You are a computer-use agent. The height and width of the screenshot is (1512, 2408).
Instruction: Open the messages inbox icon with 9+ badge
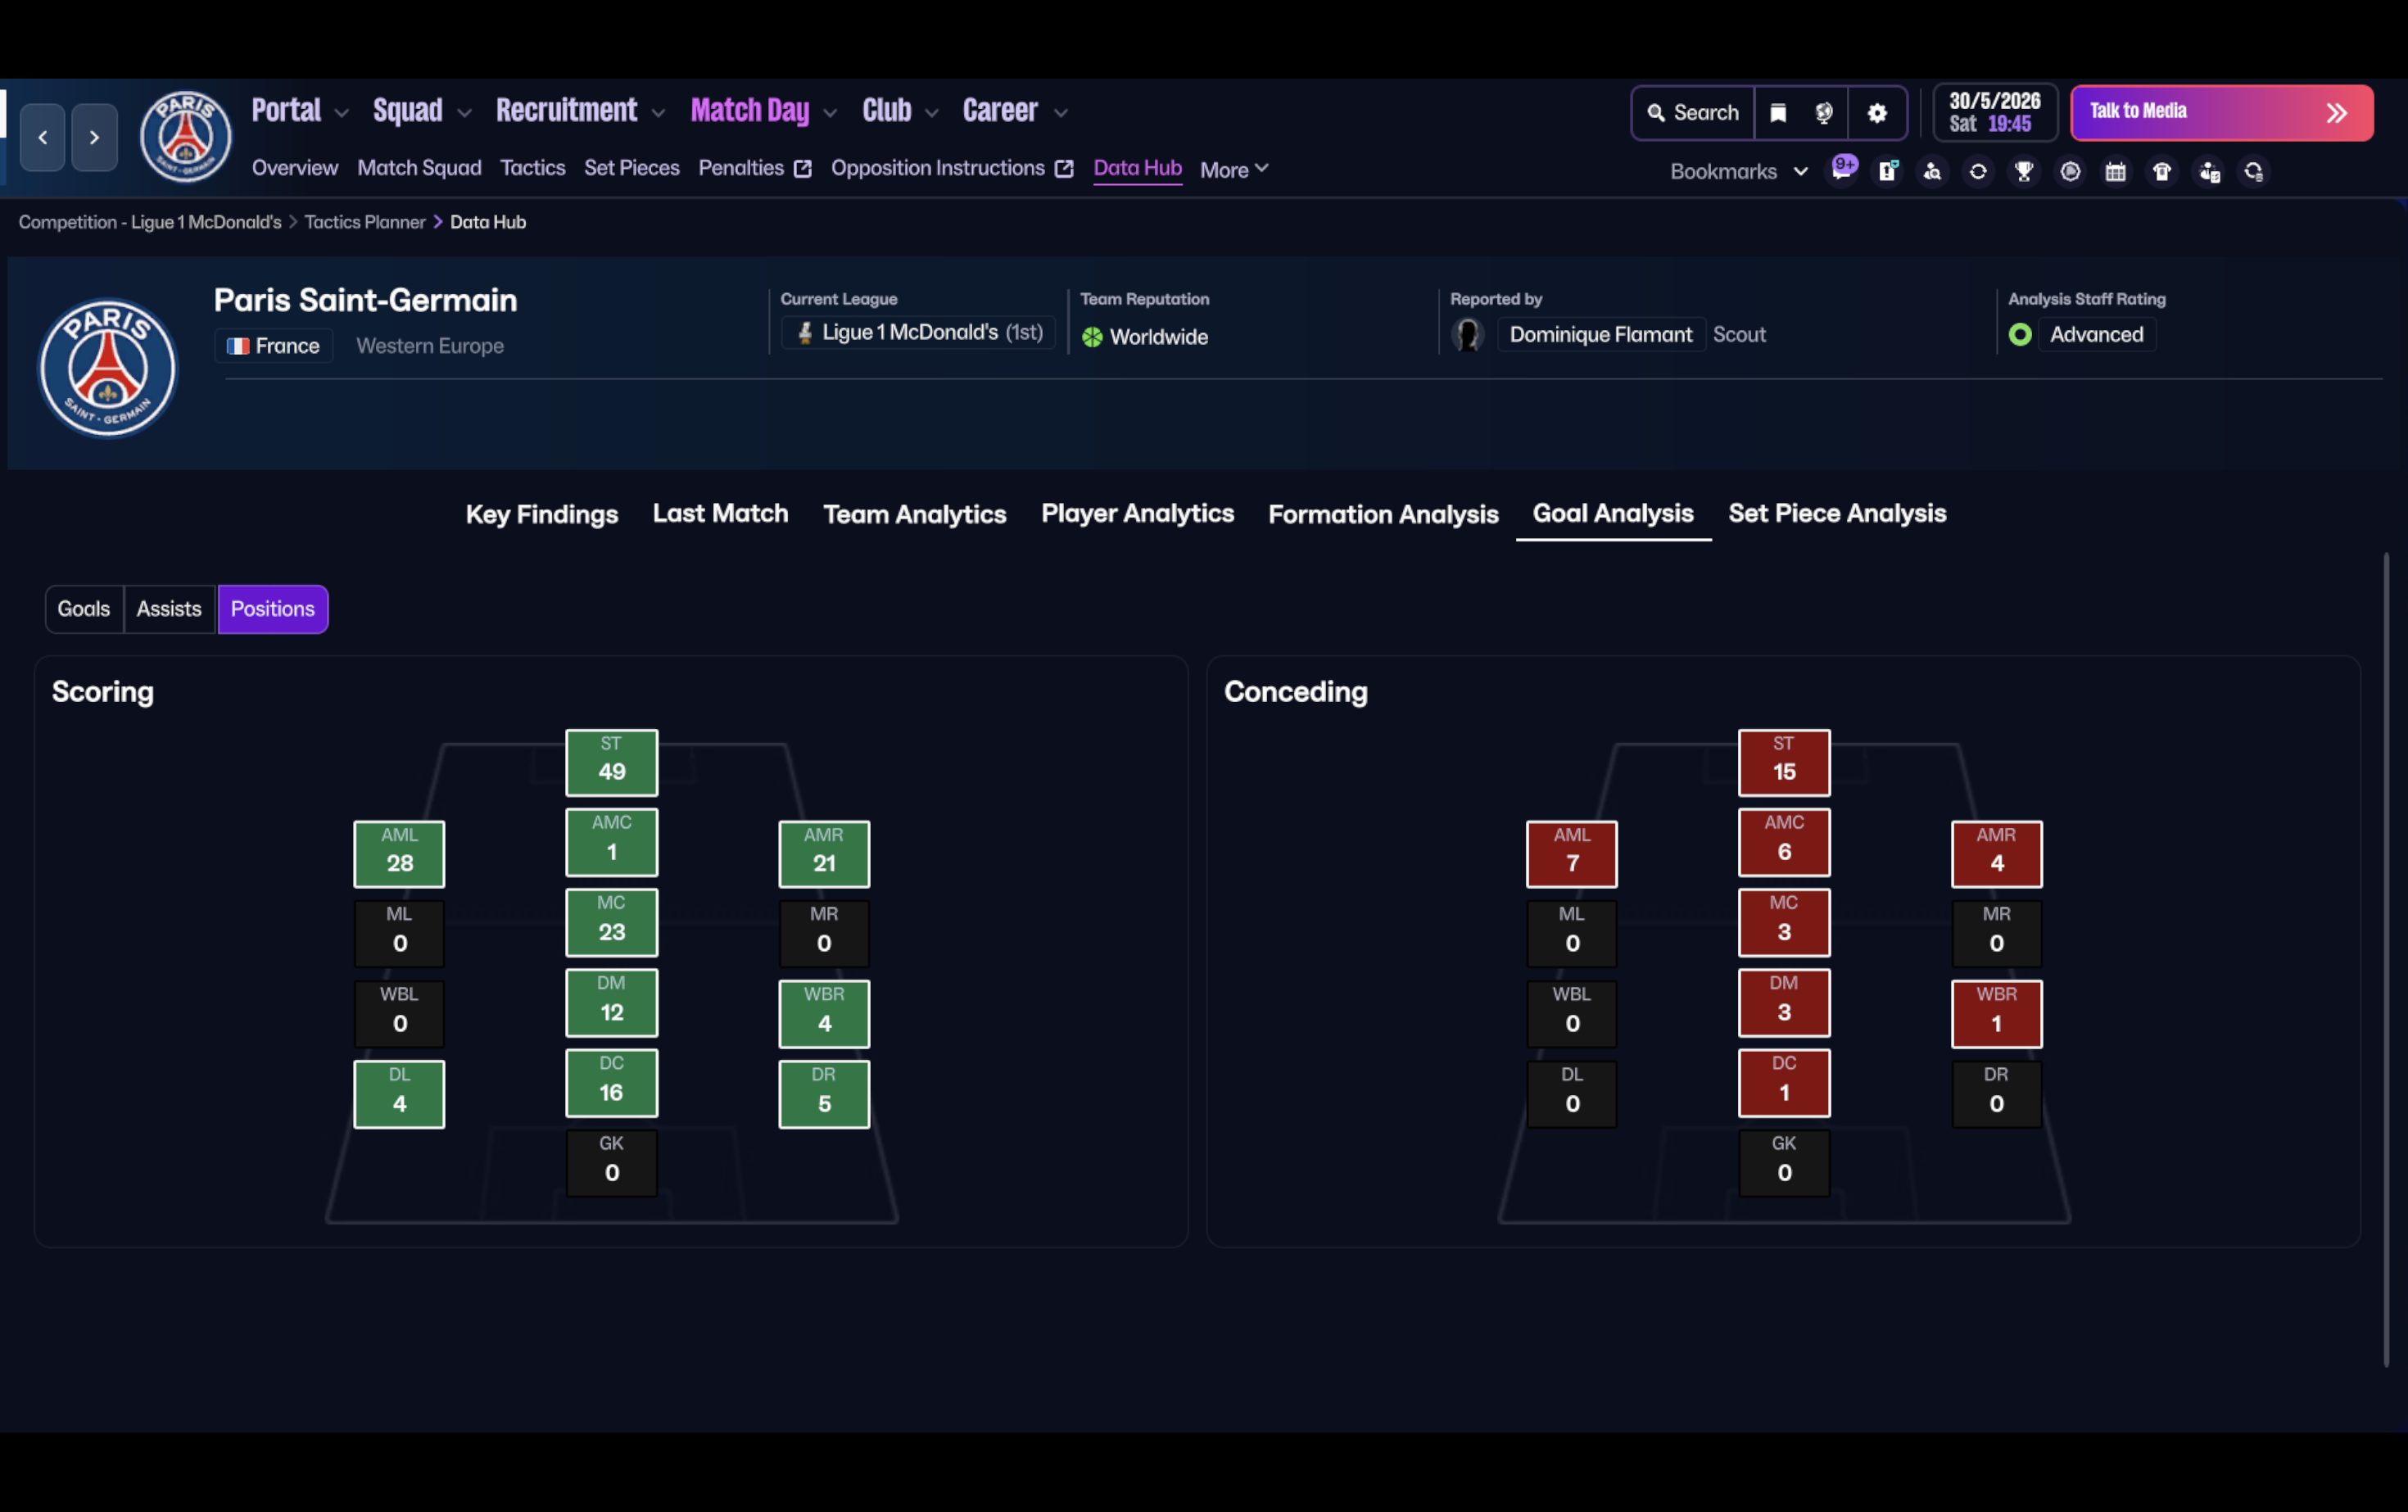coord(1842,170)
